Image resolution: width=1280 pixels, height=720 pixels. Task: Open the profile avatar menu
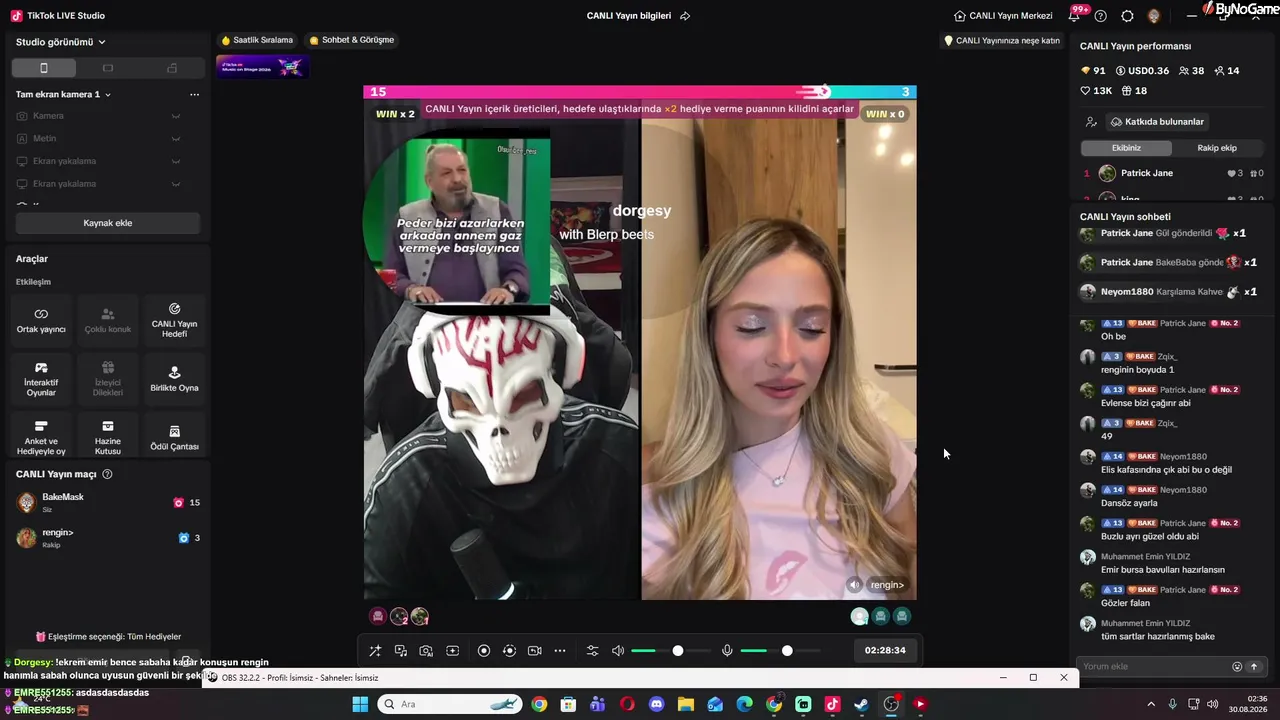click(1154, 16)
